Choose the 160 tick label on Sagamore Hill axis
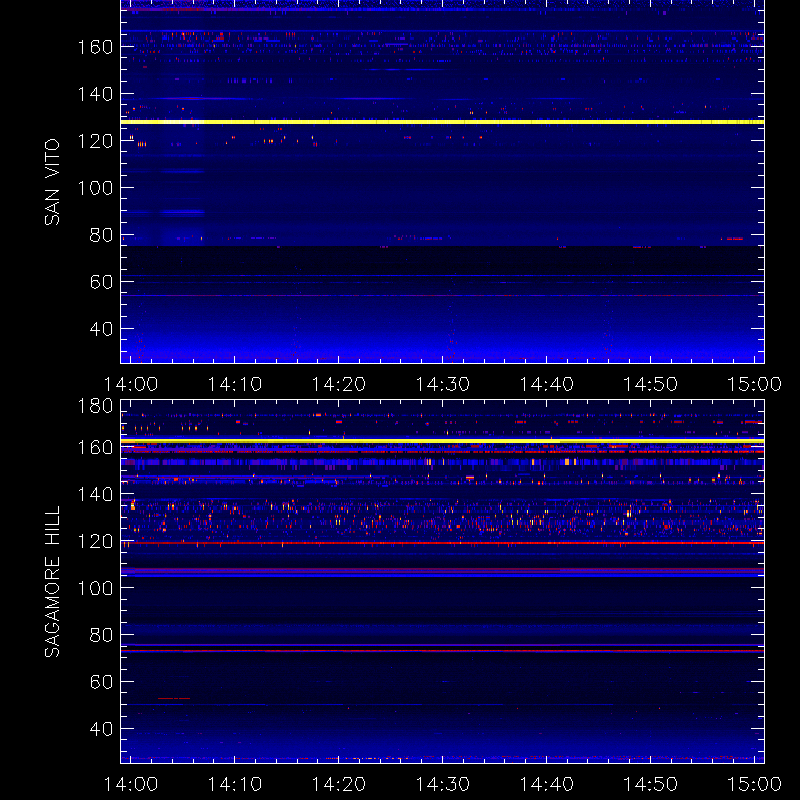This screenshot has height=800, width=800. click(95, 447)
